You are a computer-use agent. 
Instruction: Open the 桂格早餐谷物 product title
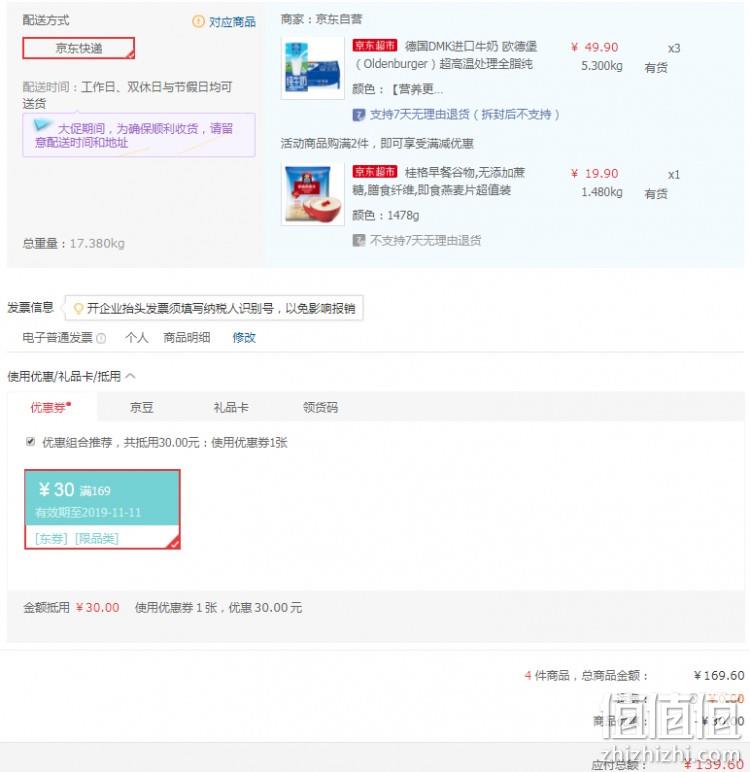point(439,181)
